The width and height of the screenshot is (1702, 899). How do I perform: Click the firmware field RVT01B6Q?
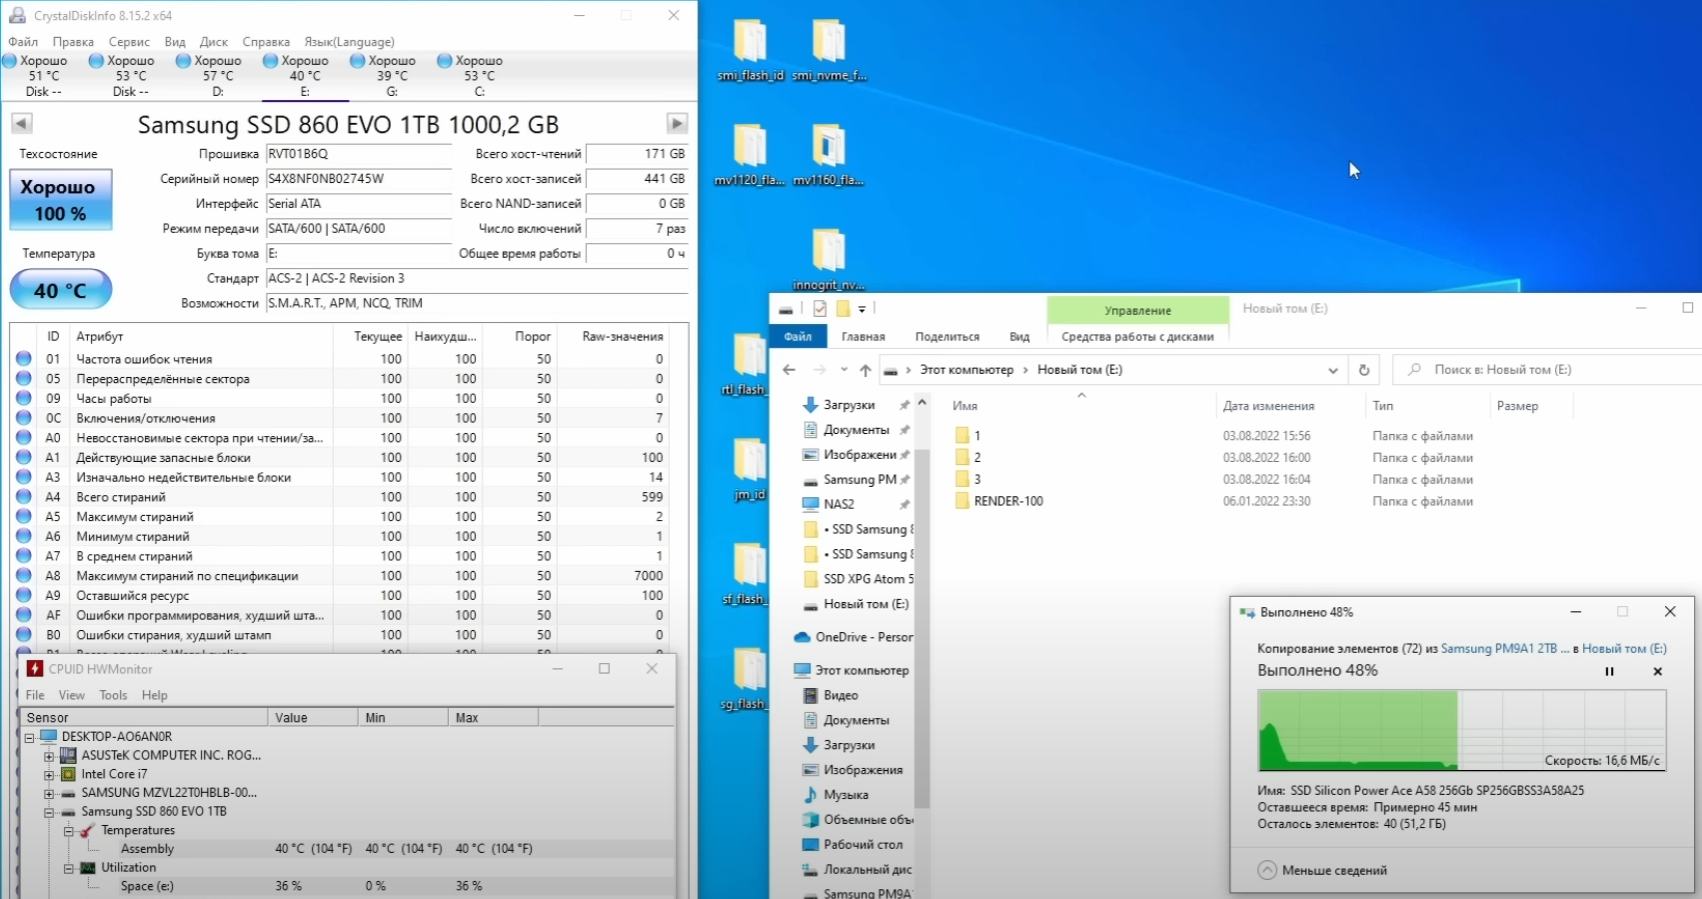click(x=359, y=154)
